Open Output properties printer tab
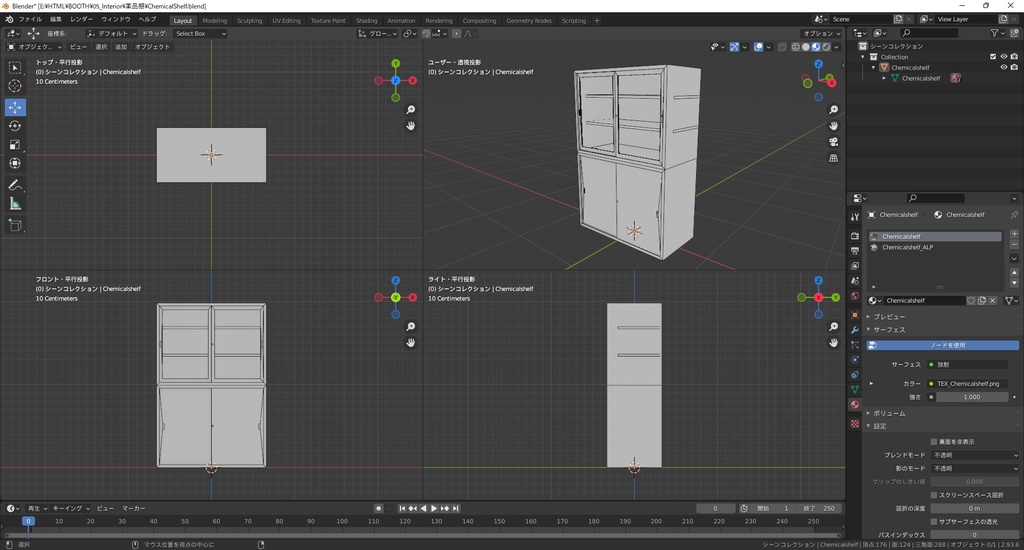 [855, 251]
